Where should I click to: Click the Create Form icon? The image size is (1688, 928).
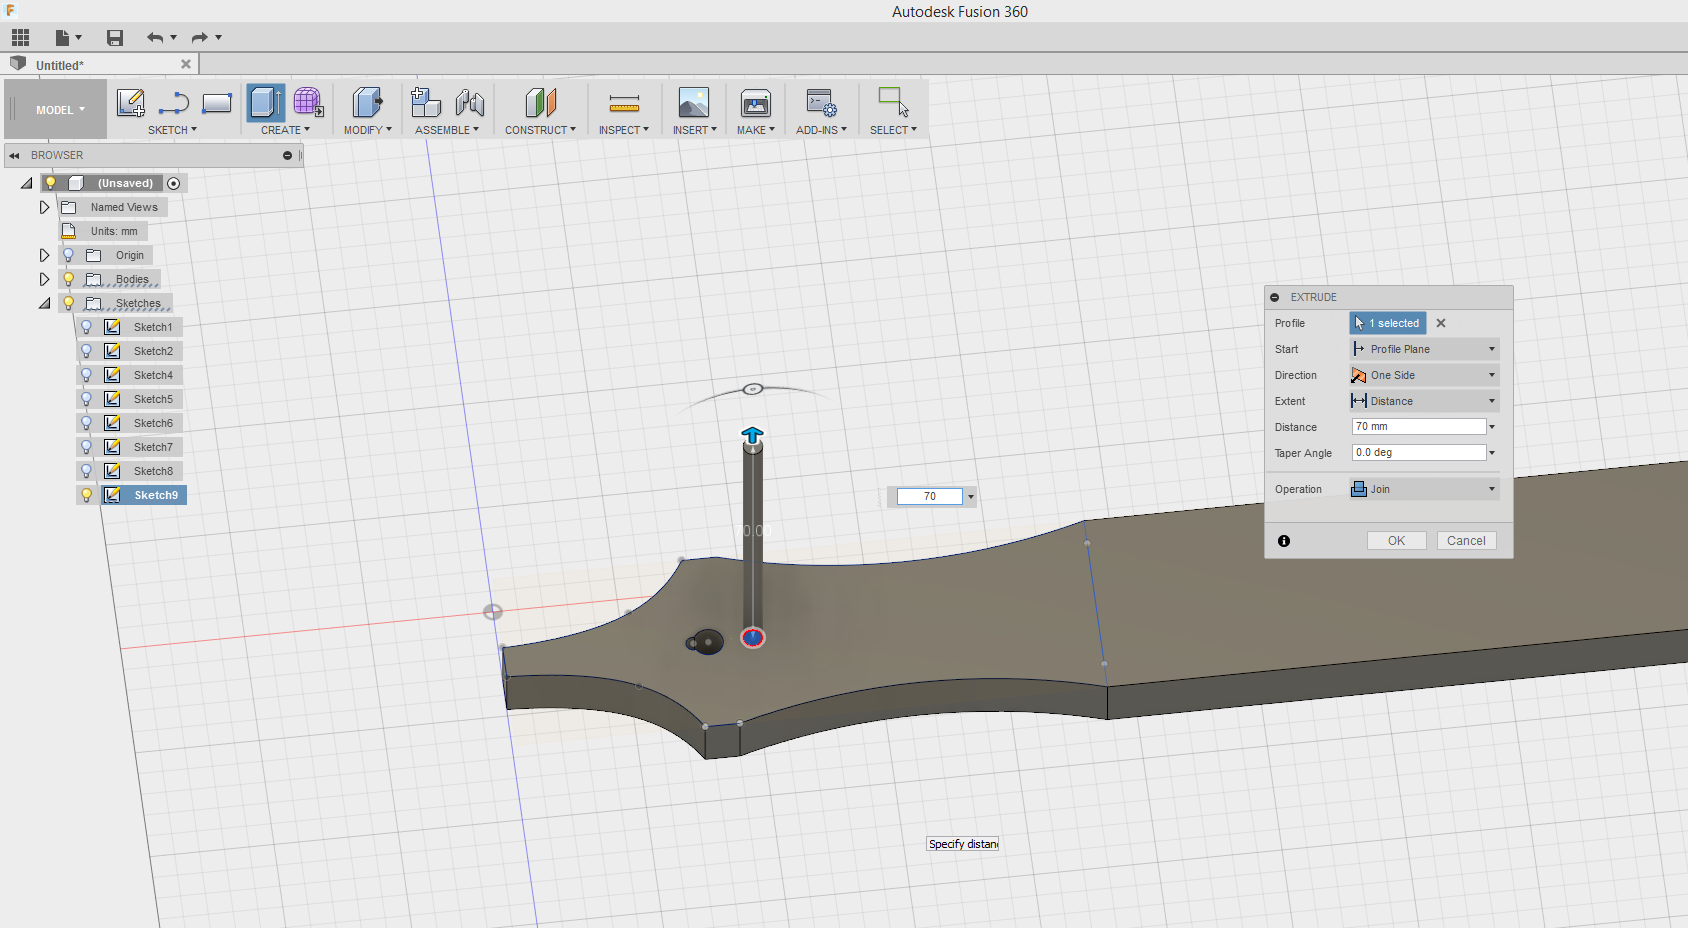tap(308, 103)
